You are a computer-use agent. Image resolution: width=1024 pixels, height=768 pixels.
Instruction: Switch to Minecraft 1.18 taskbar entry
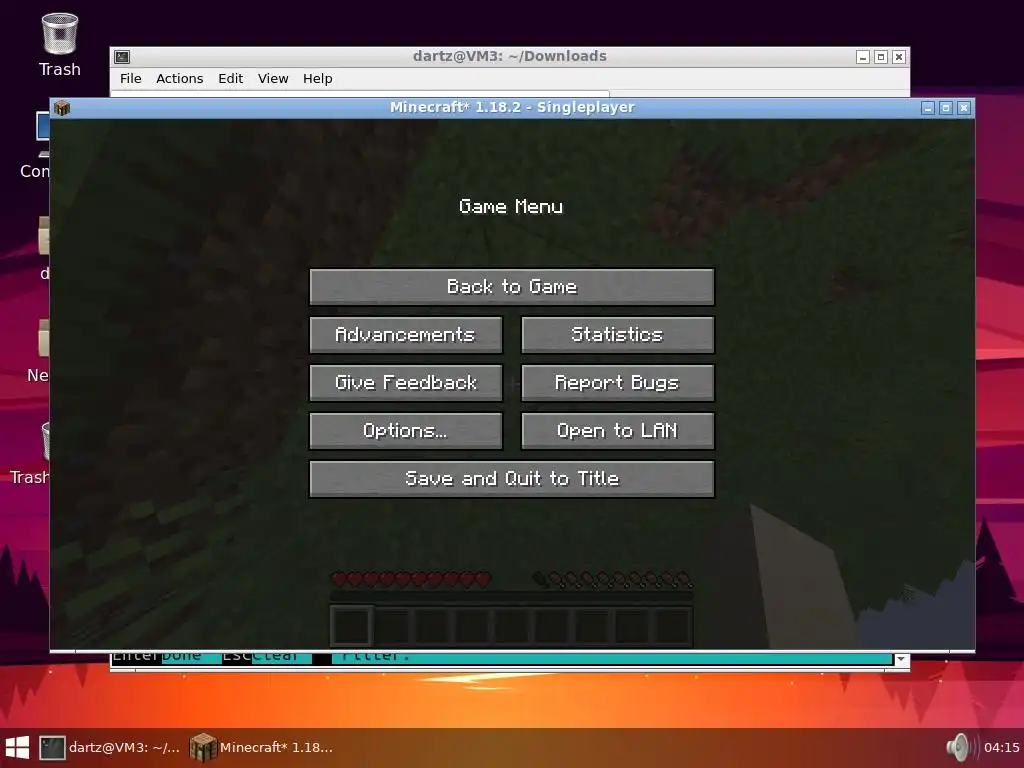tap(261, 748)
